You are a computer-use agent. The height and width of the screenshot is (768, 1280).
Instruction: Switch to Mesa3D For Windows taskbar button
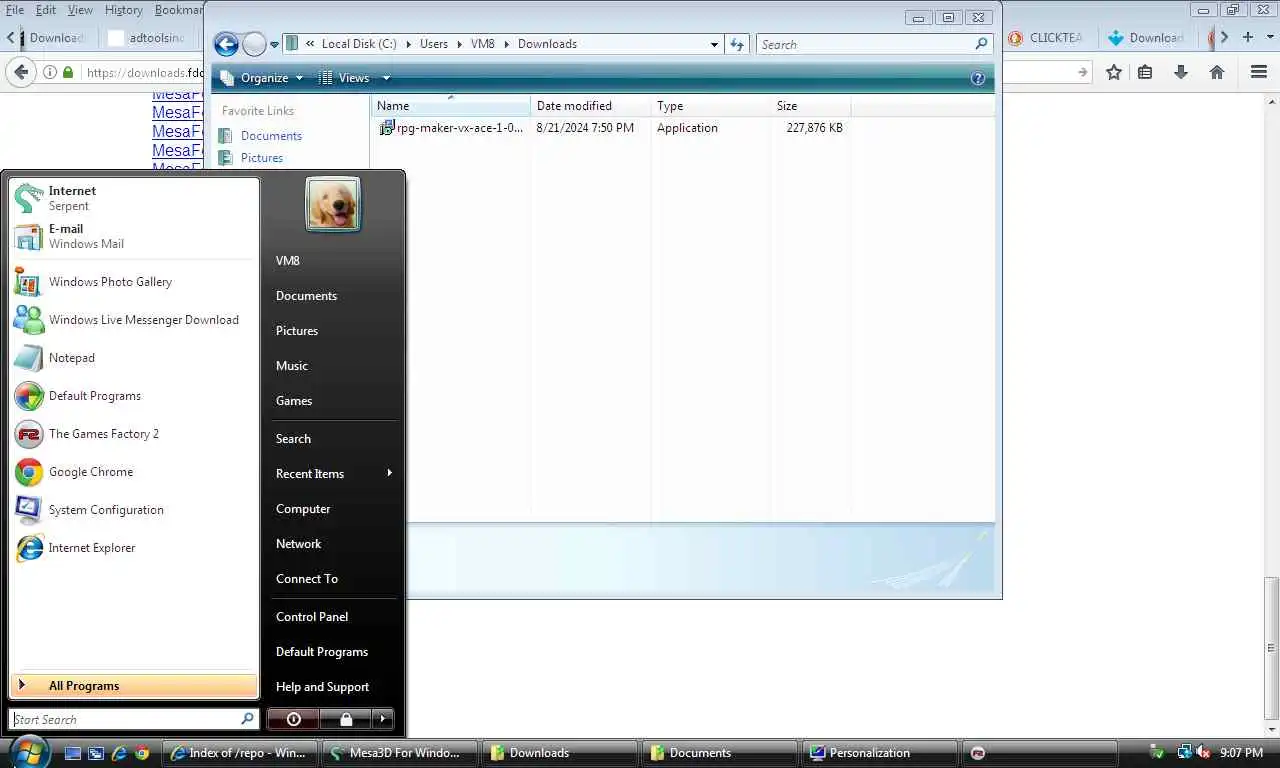click(x=401, y=753)
